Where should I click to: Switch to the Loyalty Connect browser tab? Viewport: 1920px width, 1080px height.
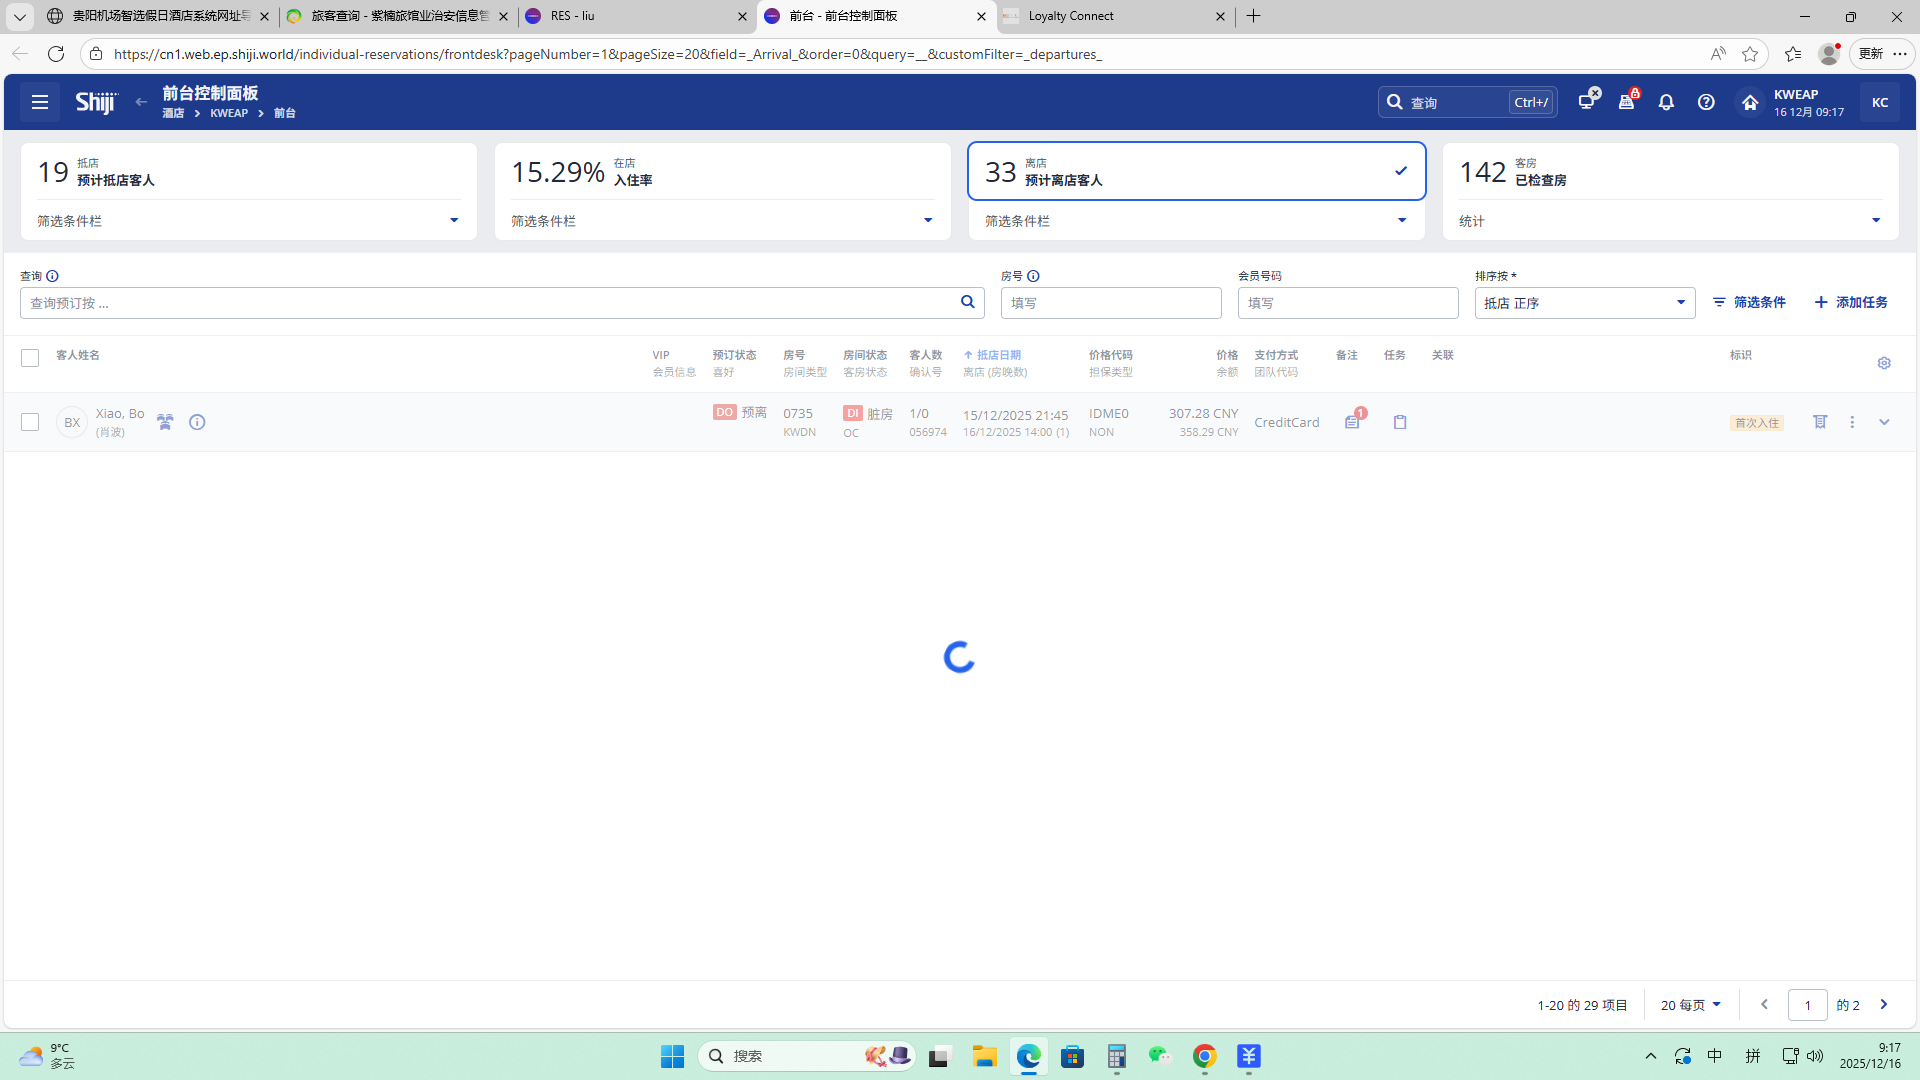click(x=1110, y=16)
